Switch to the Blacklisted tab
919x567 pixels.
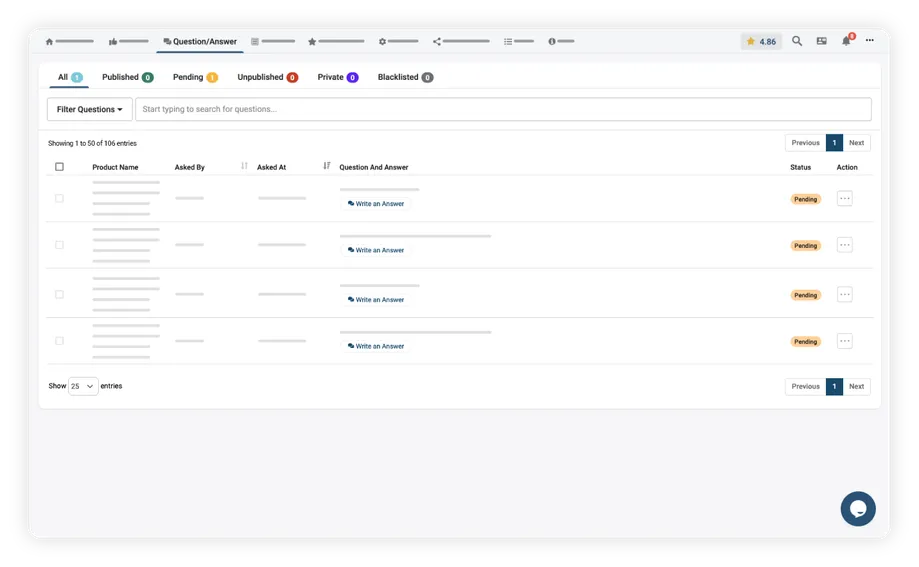click(405, 77)
